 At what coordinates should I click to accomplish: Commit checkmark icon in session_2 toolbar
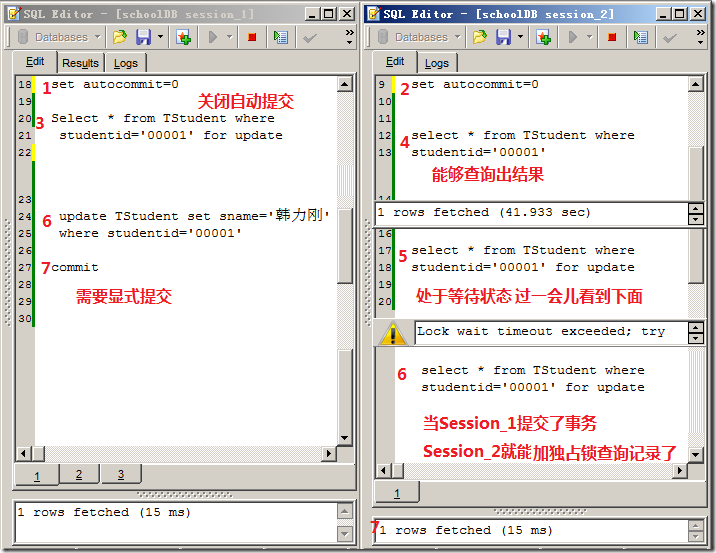click(670, 37)
